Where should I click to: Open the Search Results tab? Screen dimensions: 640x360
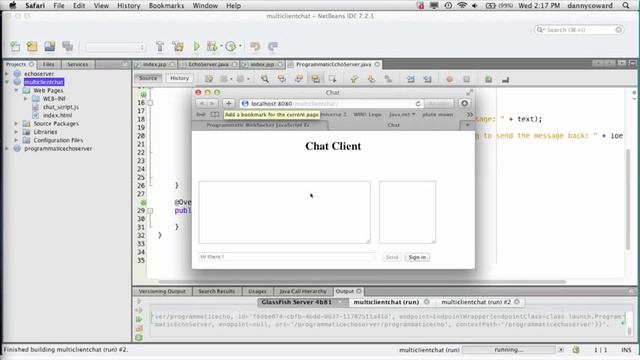pyautogui.click(x=217, y=291)
